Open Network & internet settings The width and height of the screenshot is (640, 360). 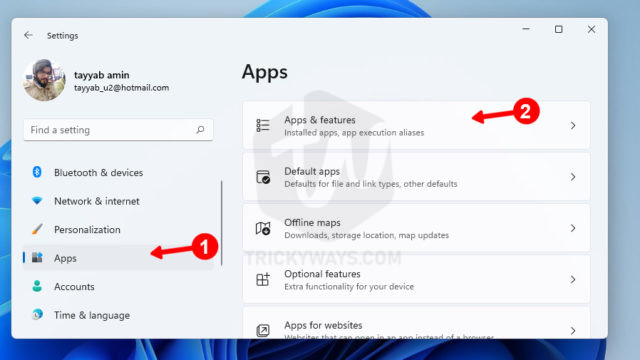coord(118,201)
